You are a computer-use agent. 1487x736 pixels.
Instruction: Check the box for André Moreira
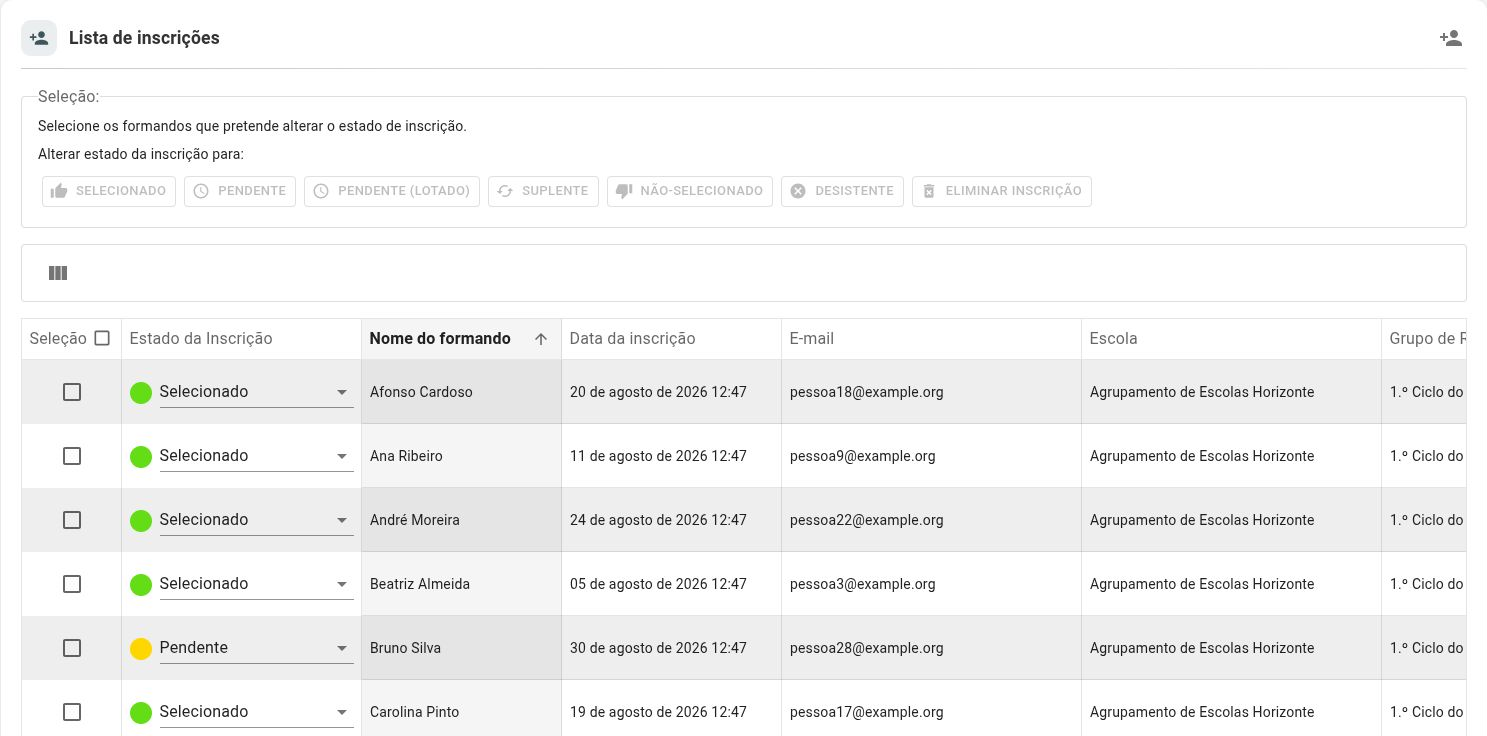(72, 520)
